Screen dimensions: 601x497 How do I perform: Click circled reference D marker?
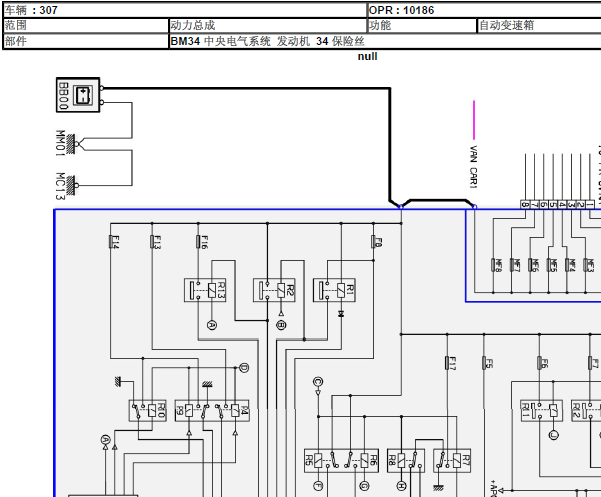click(x=244, y=368)
